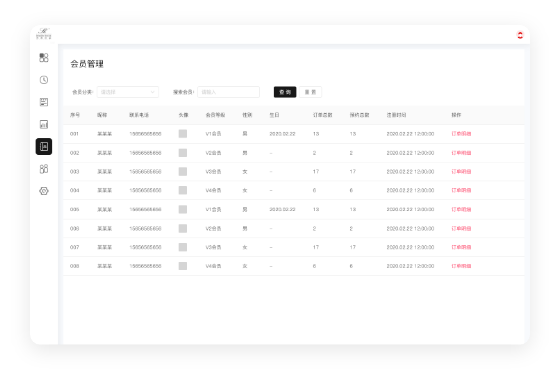This screenshot has height=380, width=560.
Task: Open 订单明细 link for row 001
Action: point(461,134)
